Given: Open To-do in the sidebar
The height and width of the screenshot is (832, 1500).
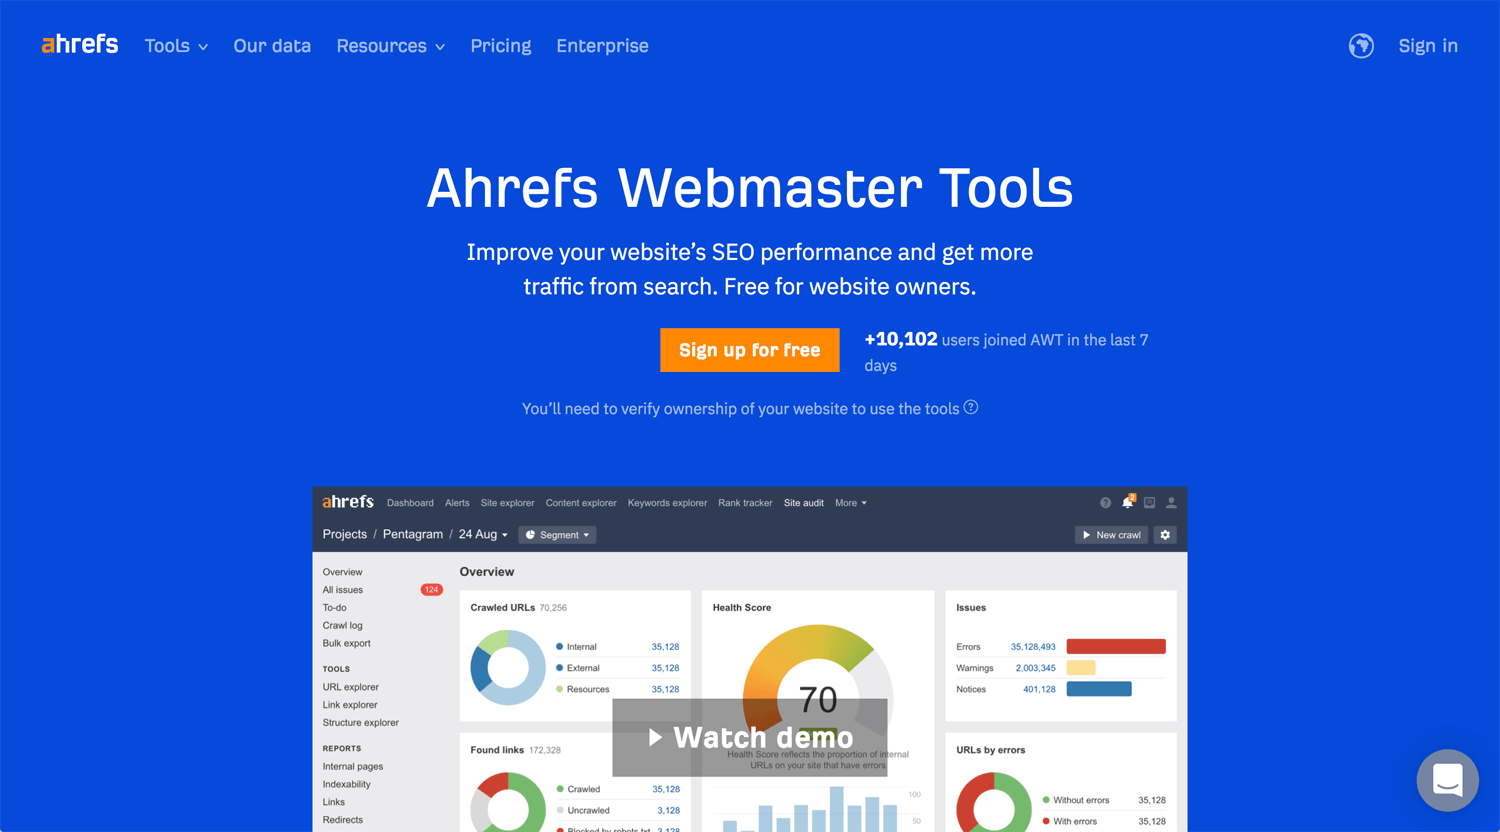Looking at the screenshot, I should pyautogui.click(x=334, y=608).
